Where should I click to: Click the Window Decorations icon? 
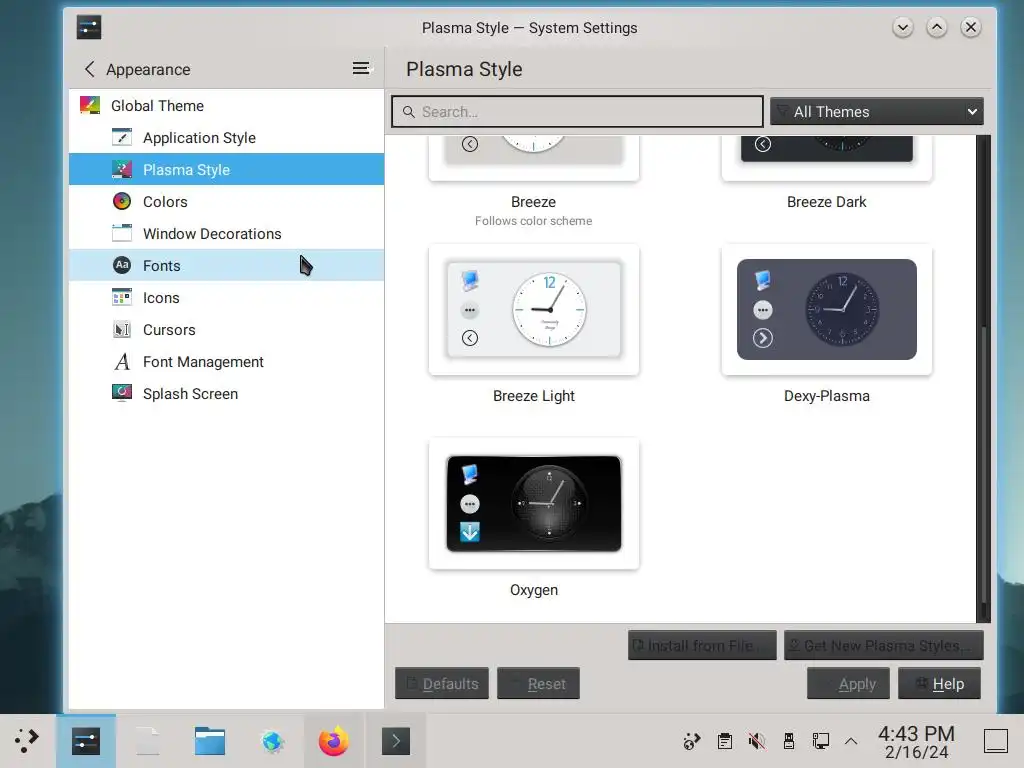121,233
